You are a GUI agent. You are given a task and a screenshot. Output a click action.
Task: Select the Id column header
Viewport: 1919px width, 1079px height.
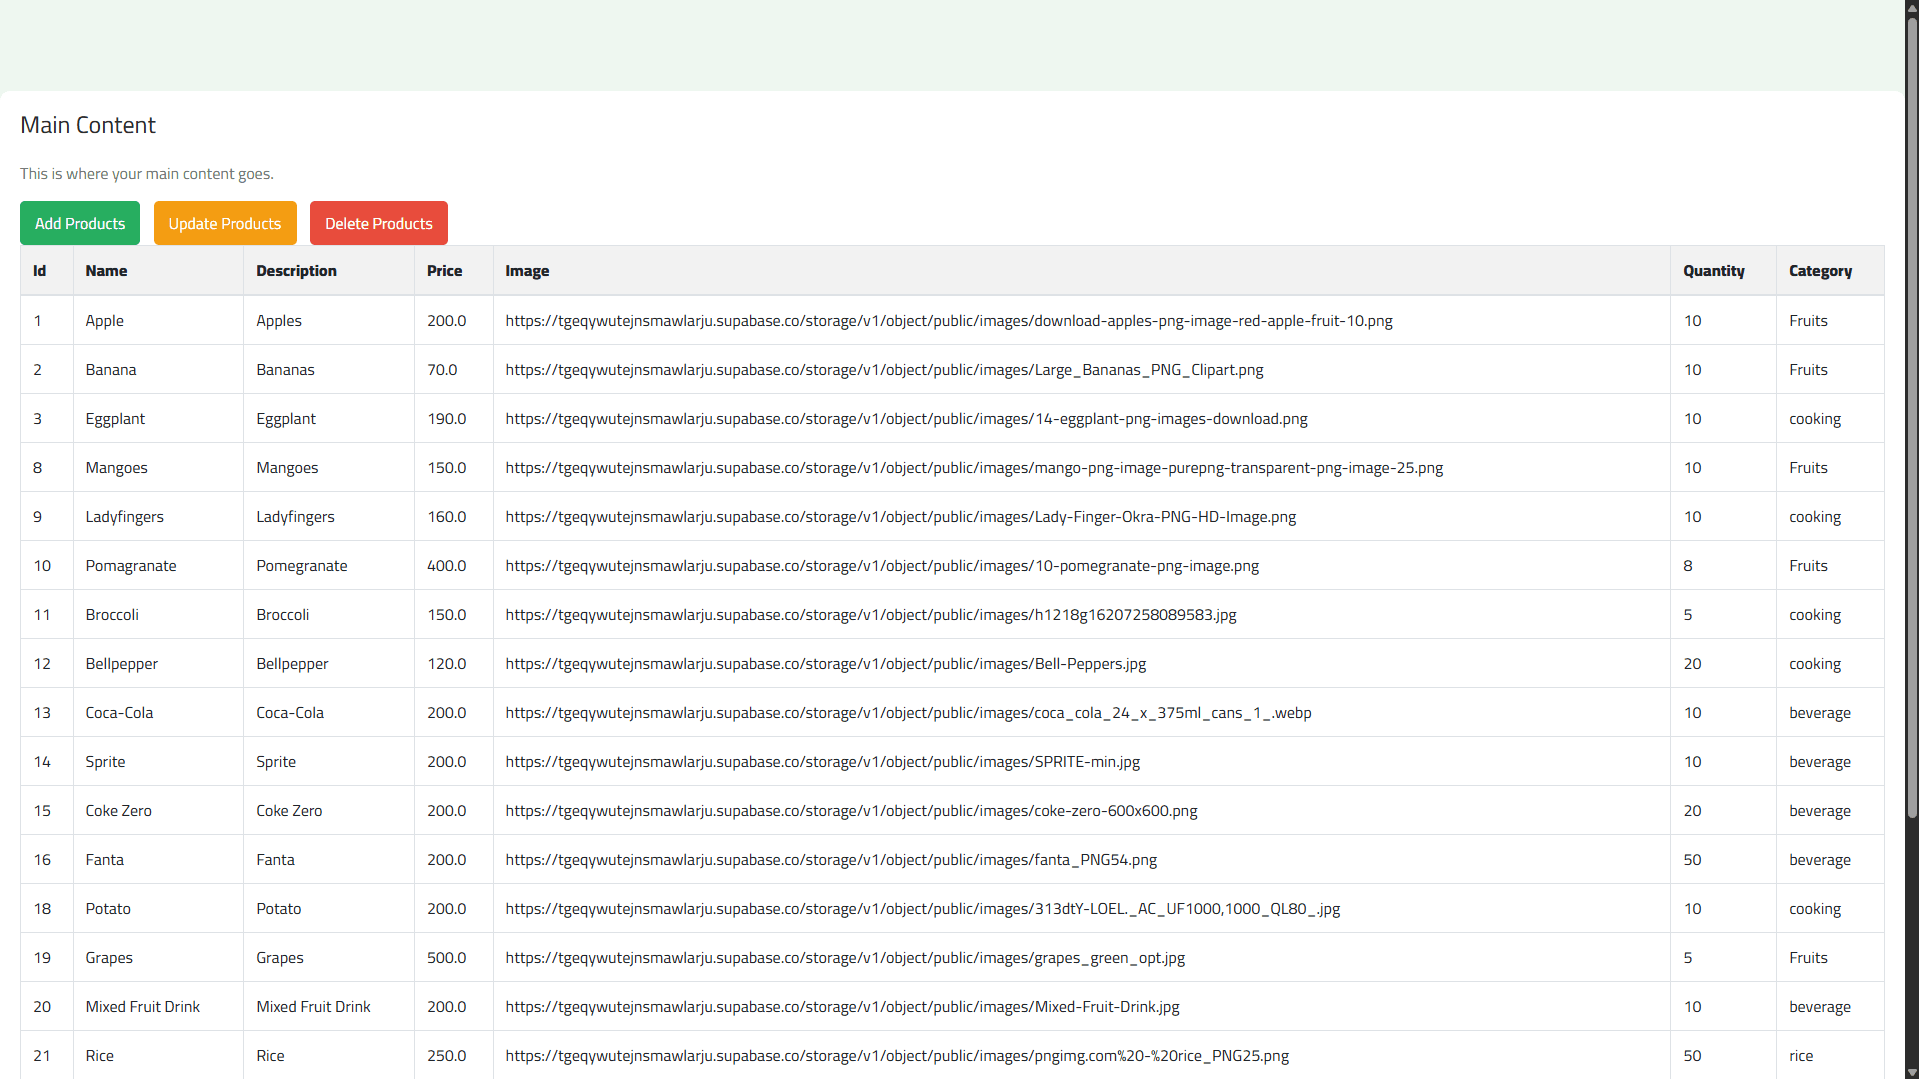tap(40, 270)
